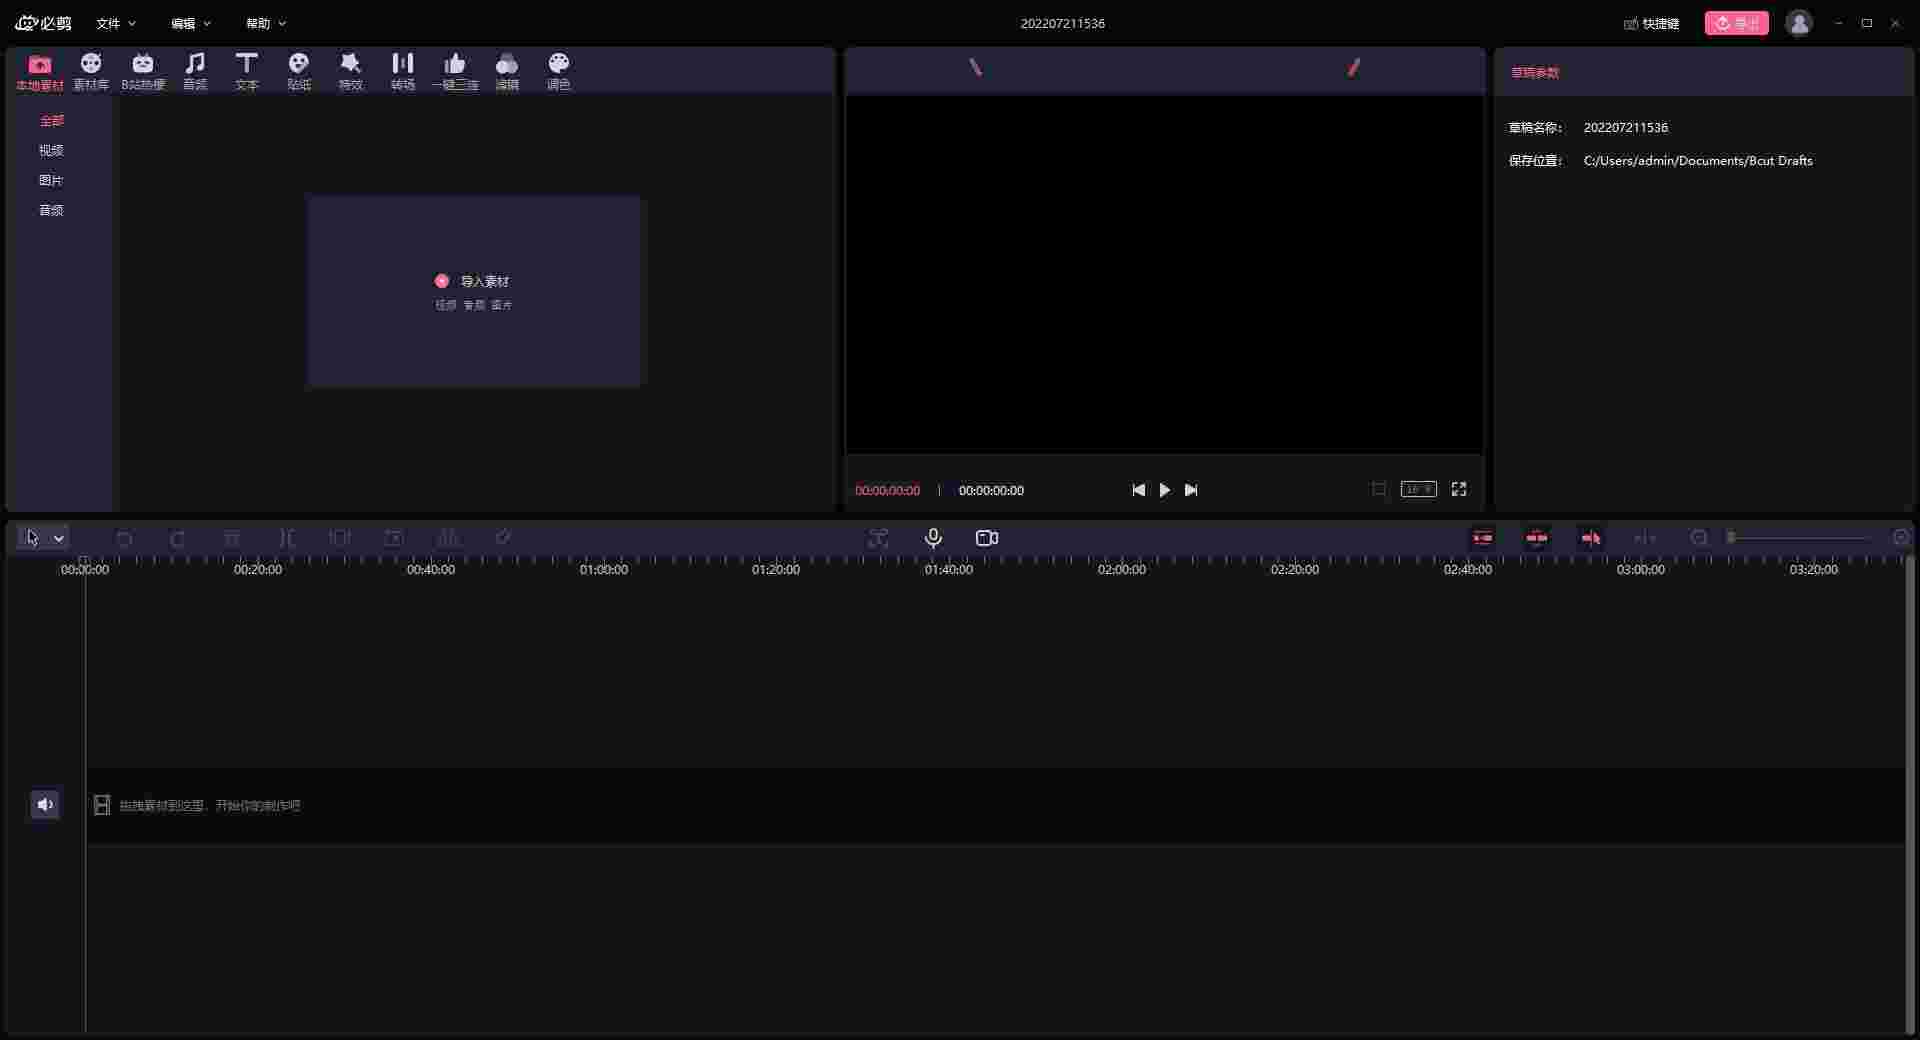1920x1040 pixels.
Task: Expand the cursor tool dropdown arrow
Action: pyautogui.click(x=59, y=539)
